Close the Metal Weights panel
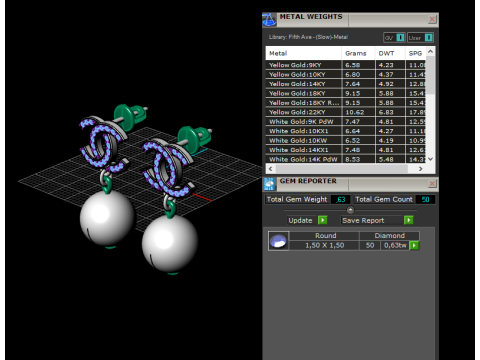480x360 pixels. pos(432,19)
